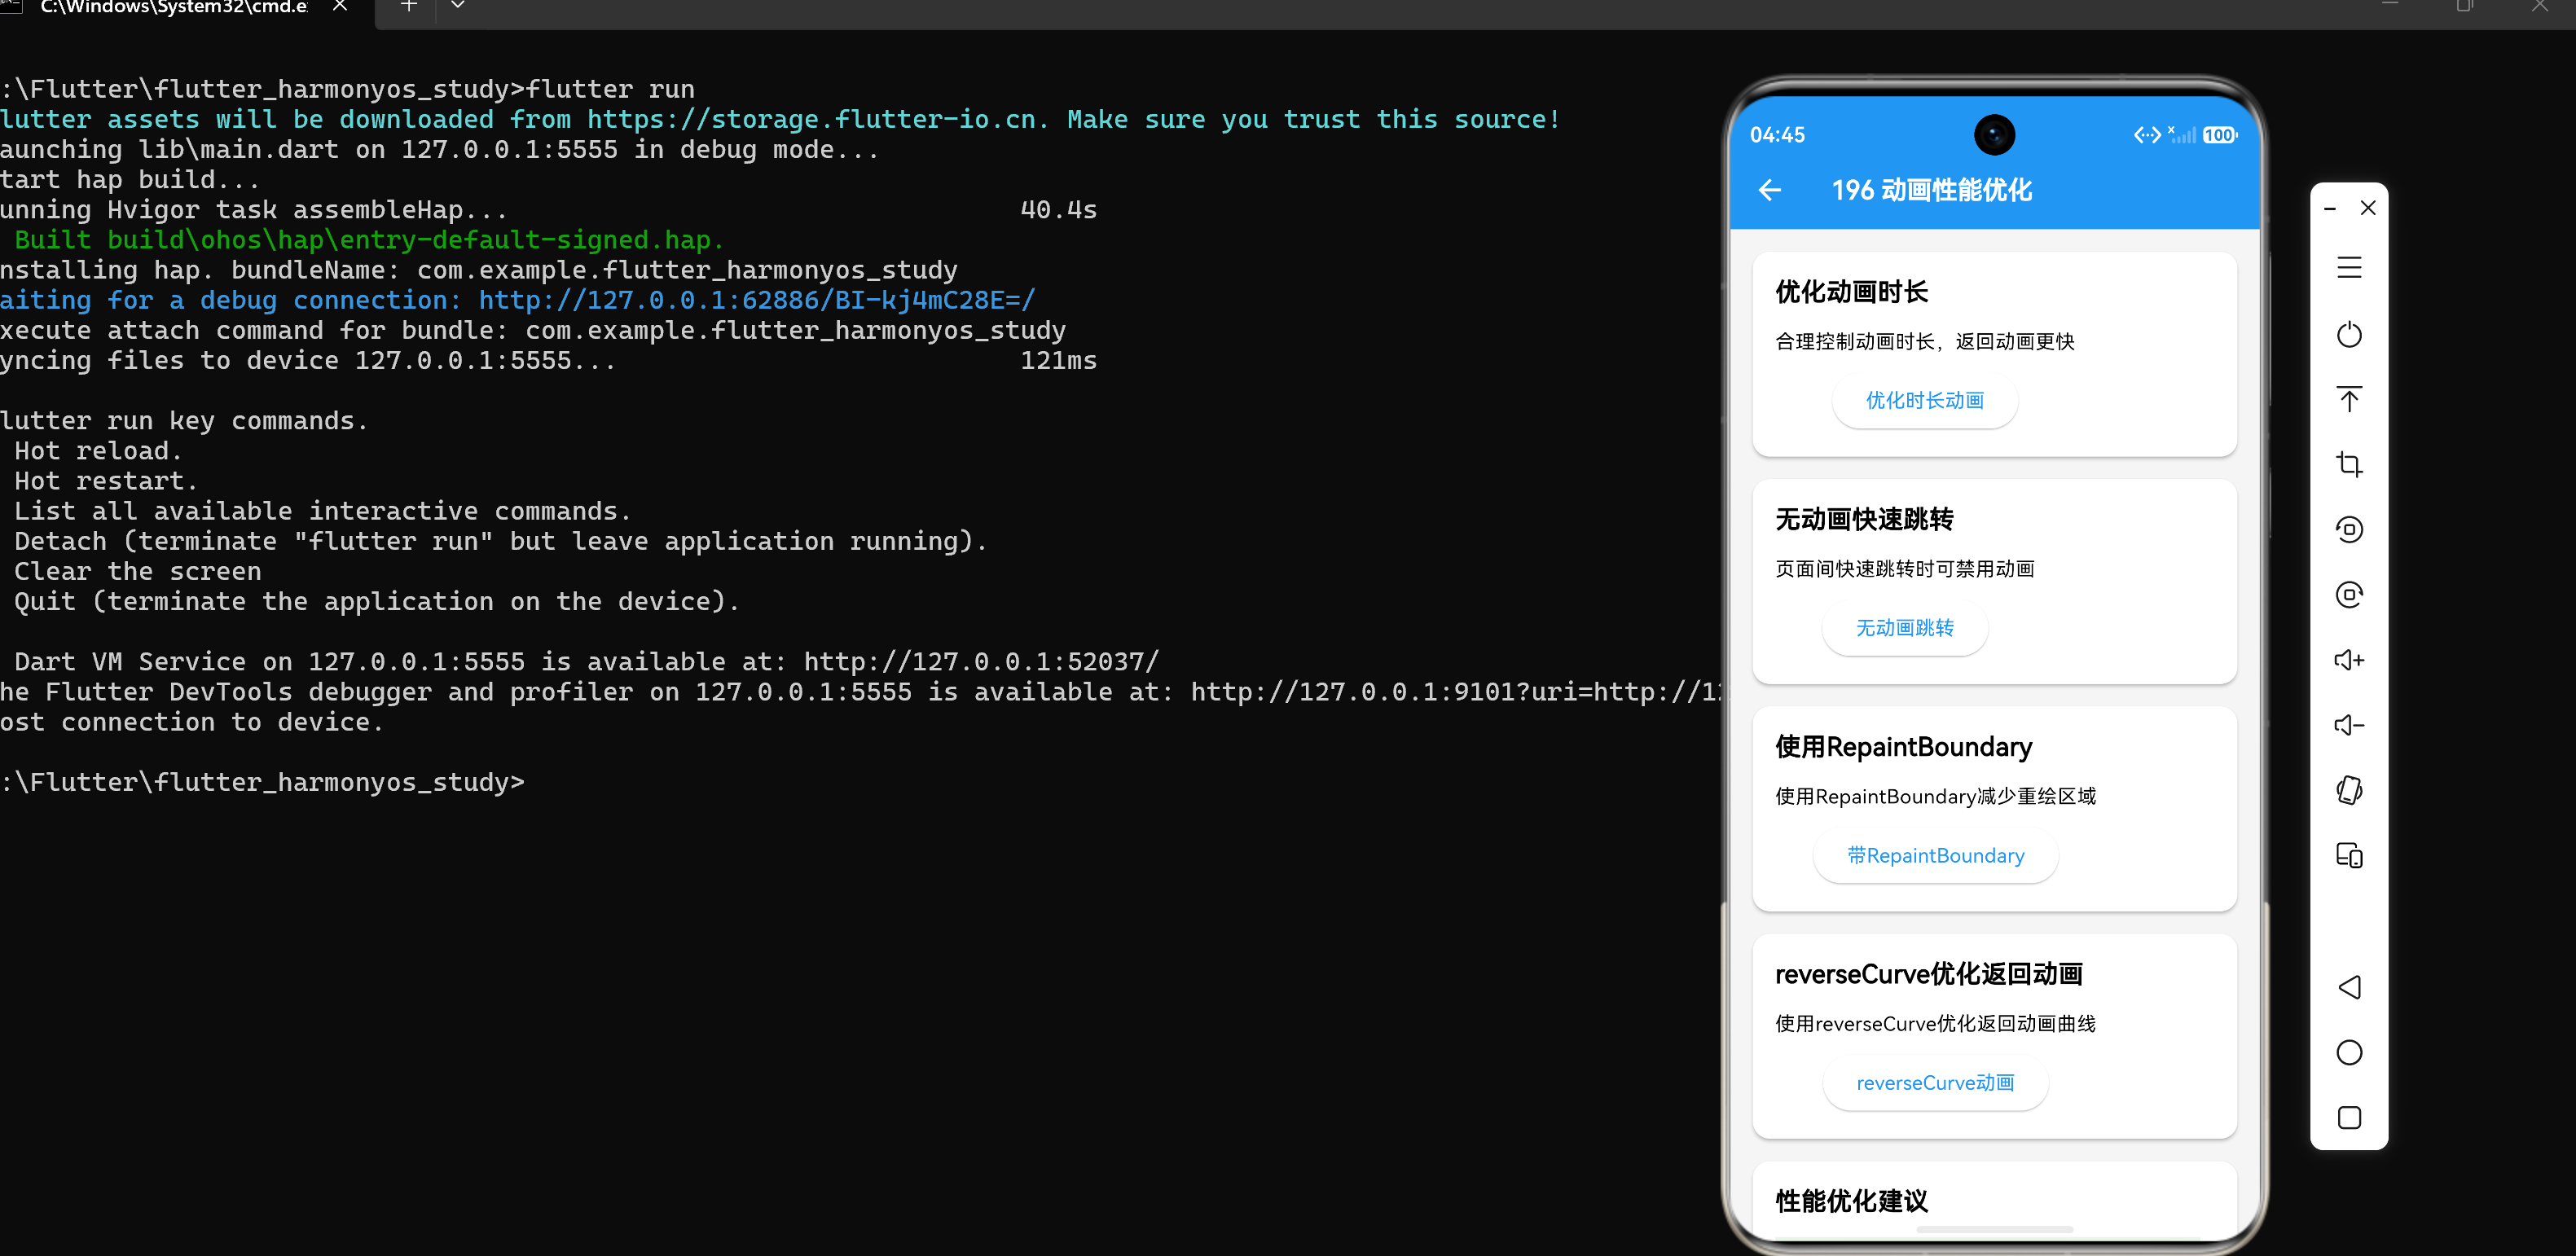2576x1256 pixels.
Task: Click the storage.flutter-io.cn URL
Action: click(x=811, y=120)
